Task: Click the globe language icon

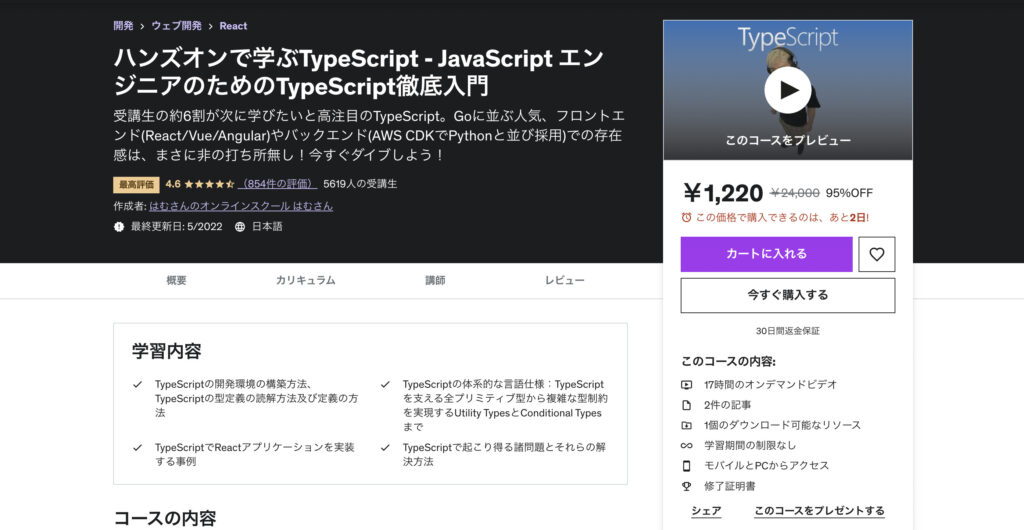Action: click(x=240, y=226)
